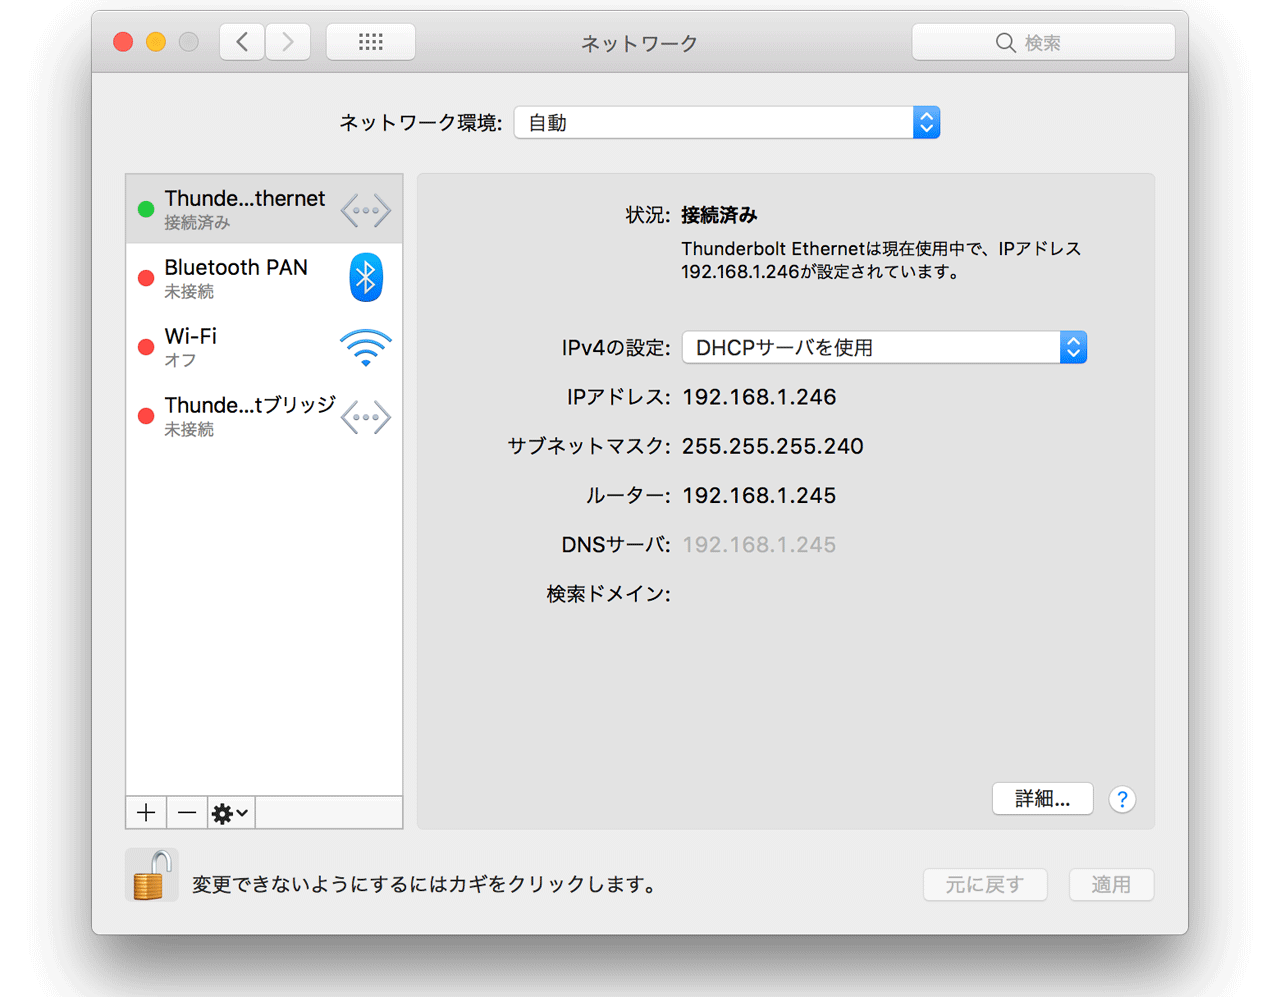Open IPv4の設定 DHCPサーバを使用 dropdown
The height and width of the screenshot is (997, 1280).
pos(884,347)
